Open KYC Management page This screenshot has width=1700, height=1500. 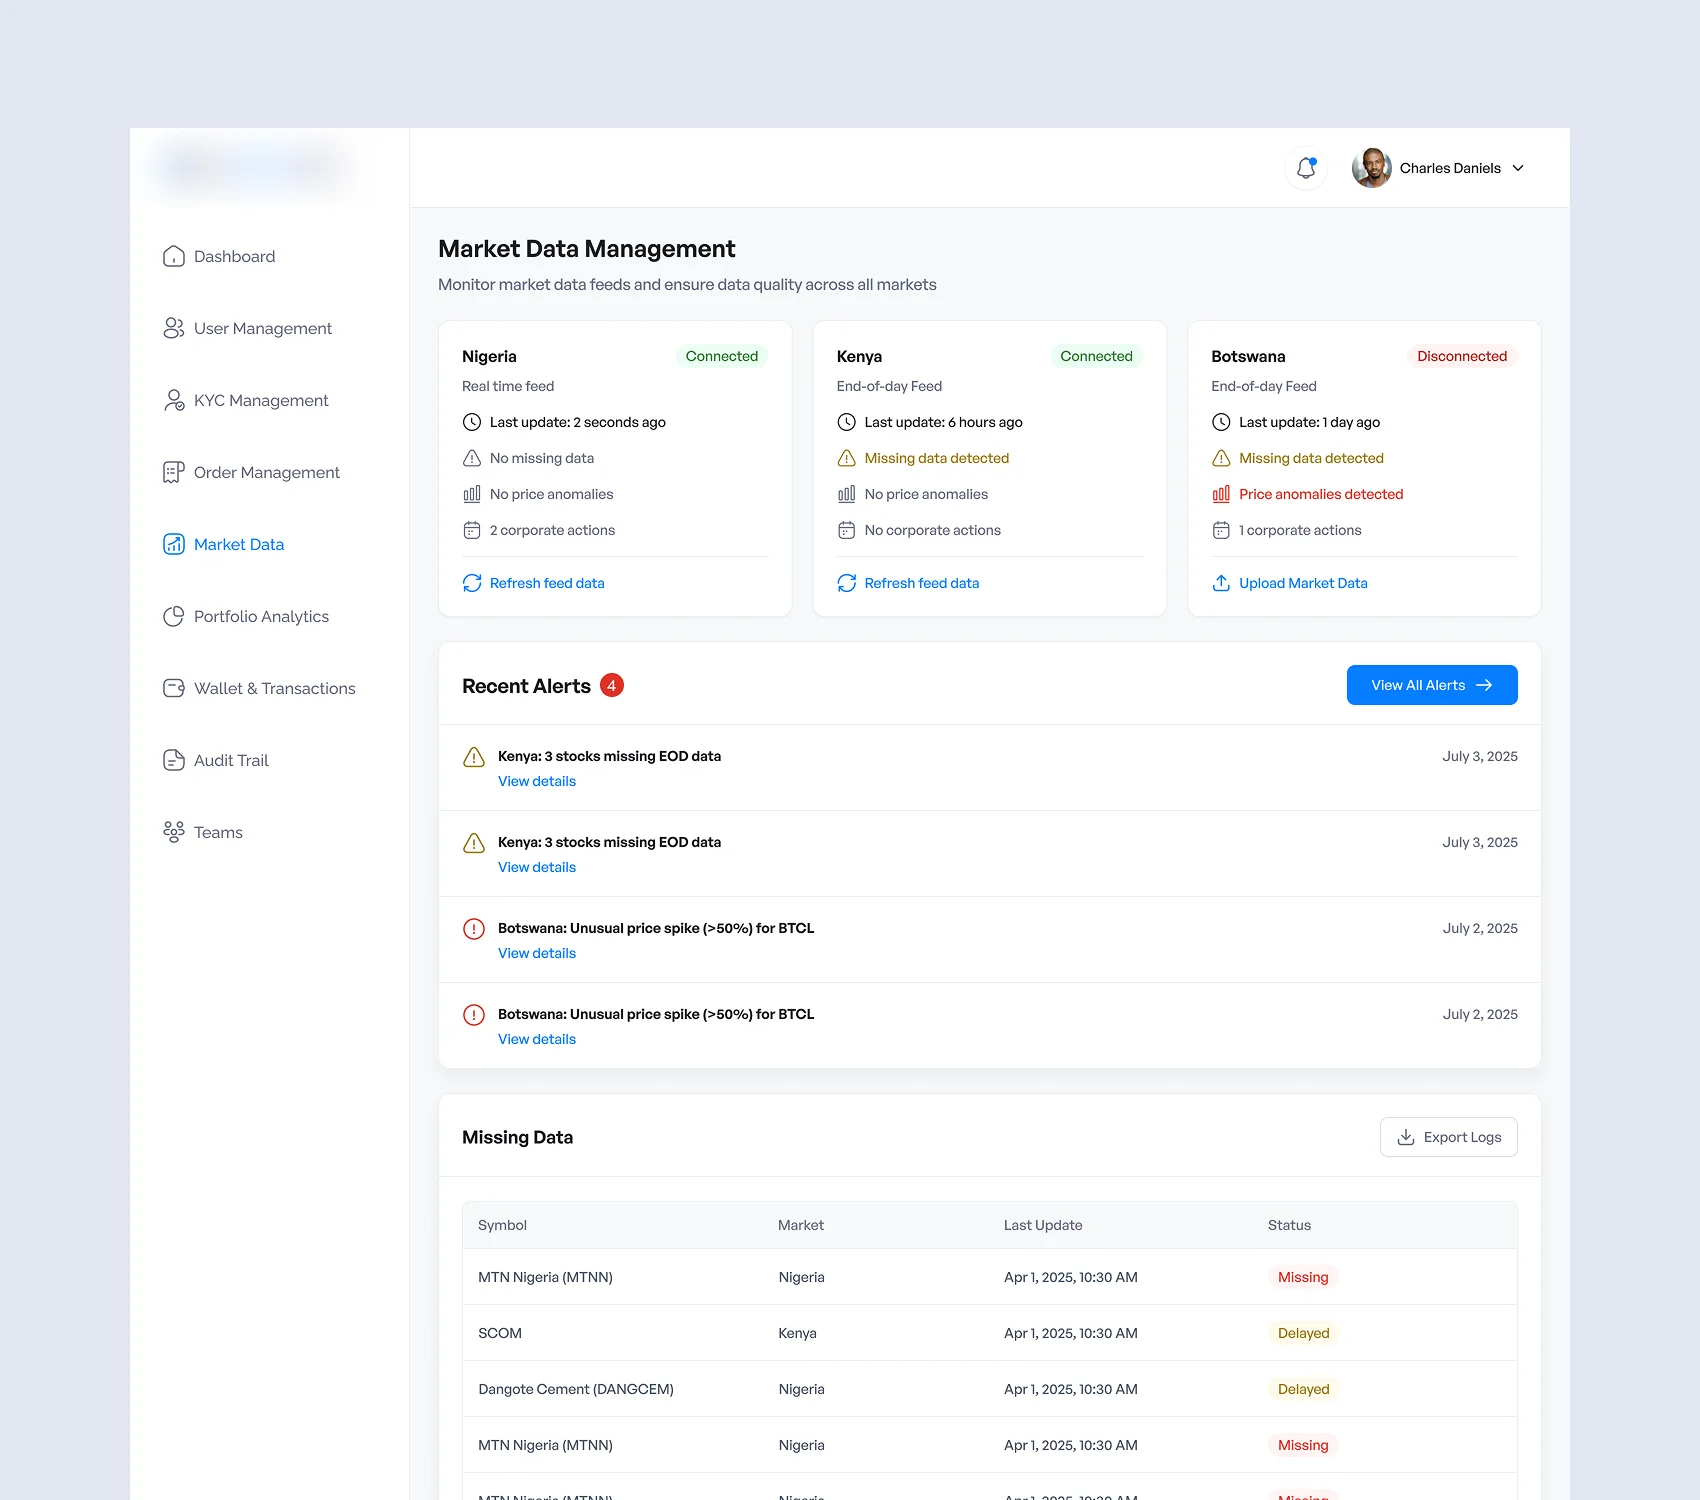click(260, 400)
